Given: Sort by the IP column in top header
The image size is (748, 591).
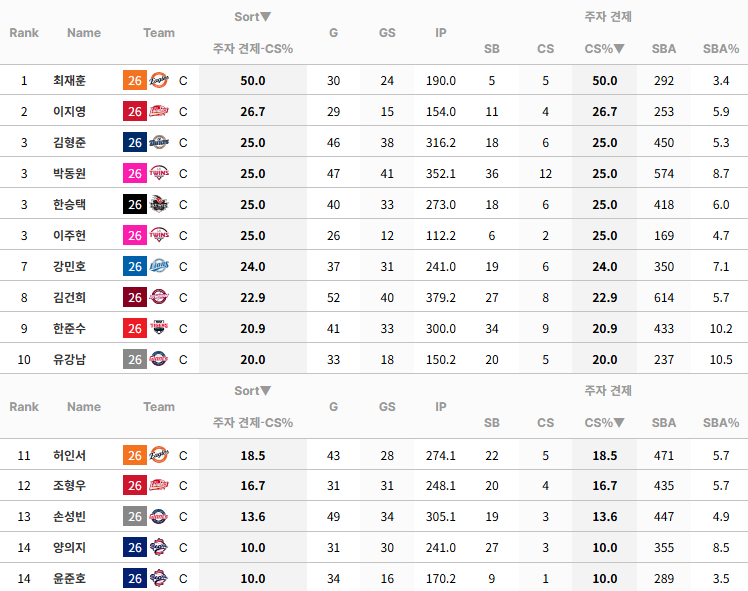Looking at the screenshot, I should (x=440, y=32).
